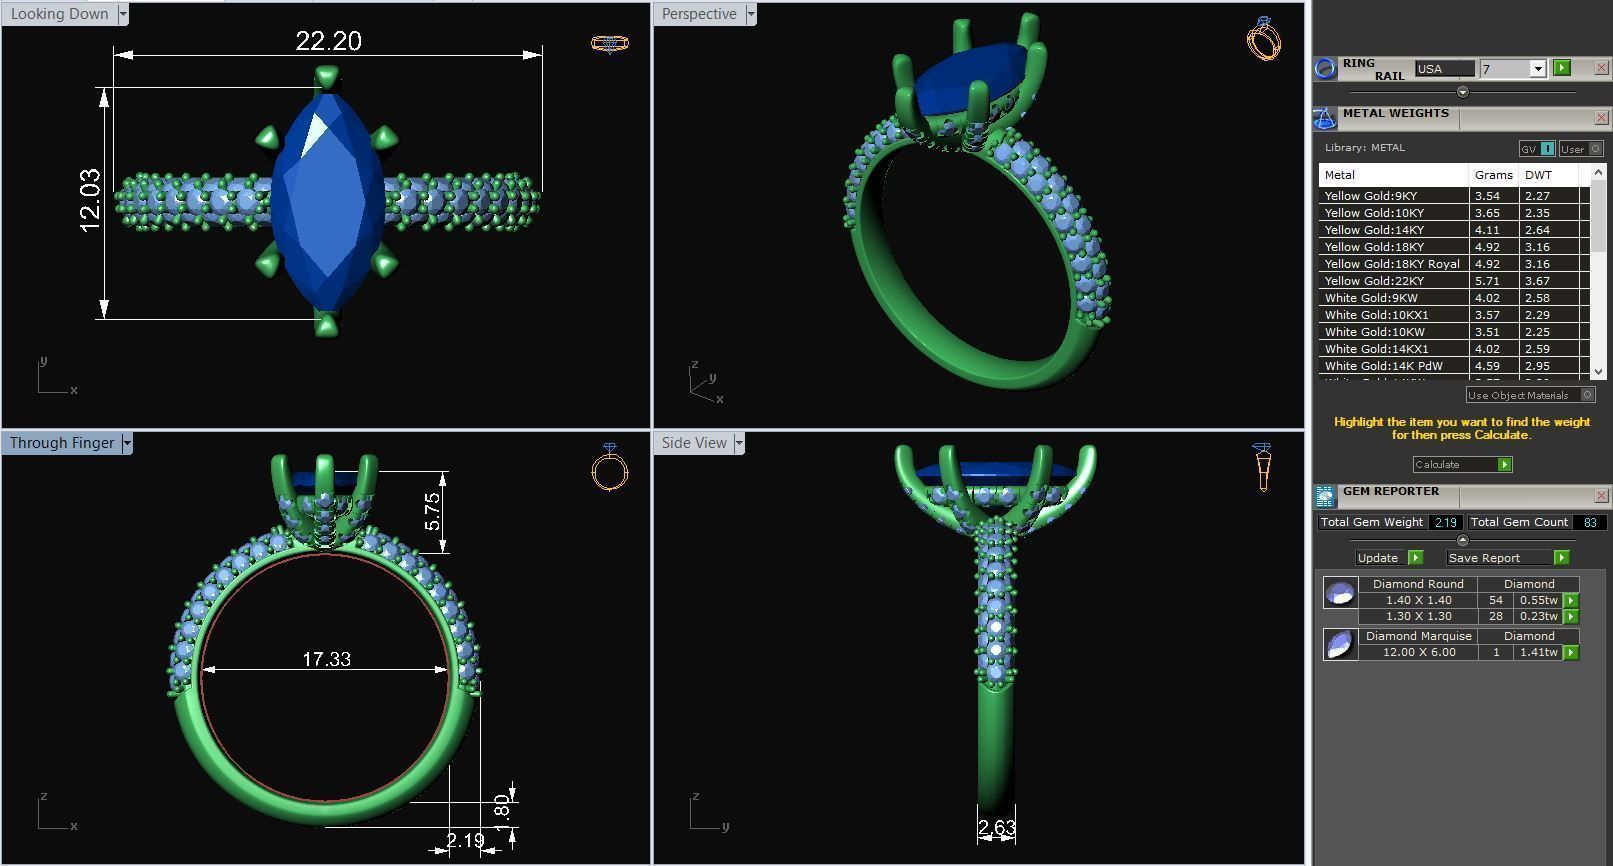1613x866 pixels.
Task: Click the USA ring standard field
Action: click(1445, 69)
